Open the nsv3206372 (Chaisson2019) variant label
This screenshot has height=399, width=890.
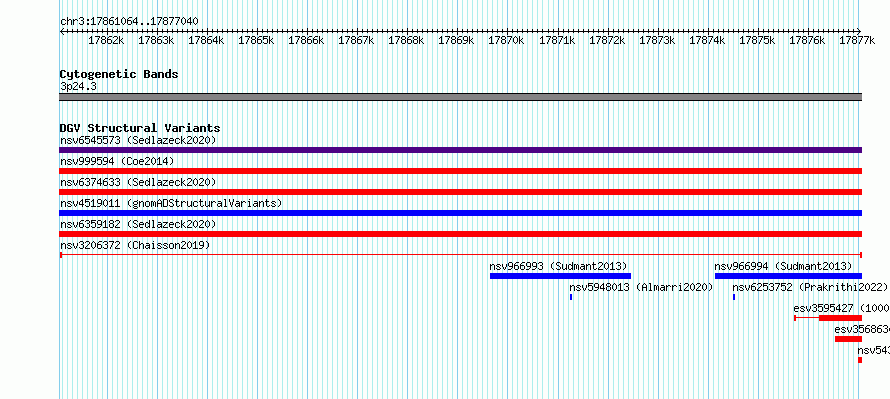tap(135, 245)
